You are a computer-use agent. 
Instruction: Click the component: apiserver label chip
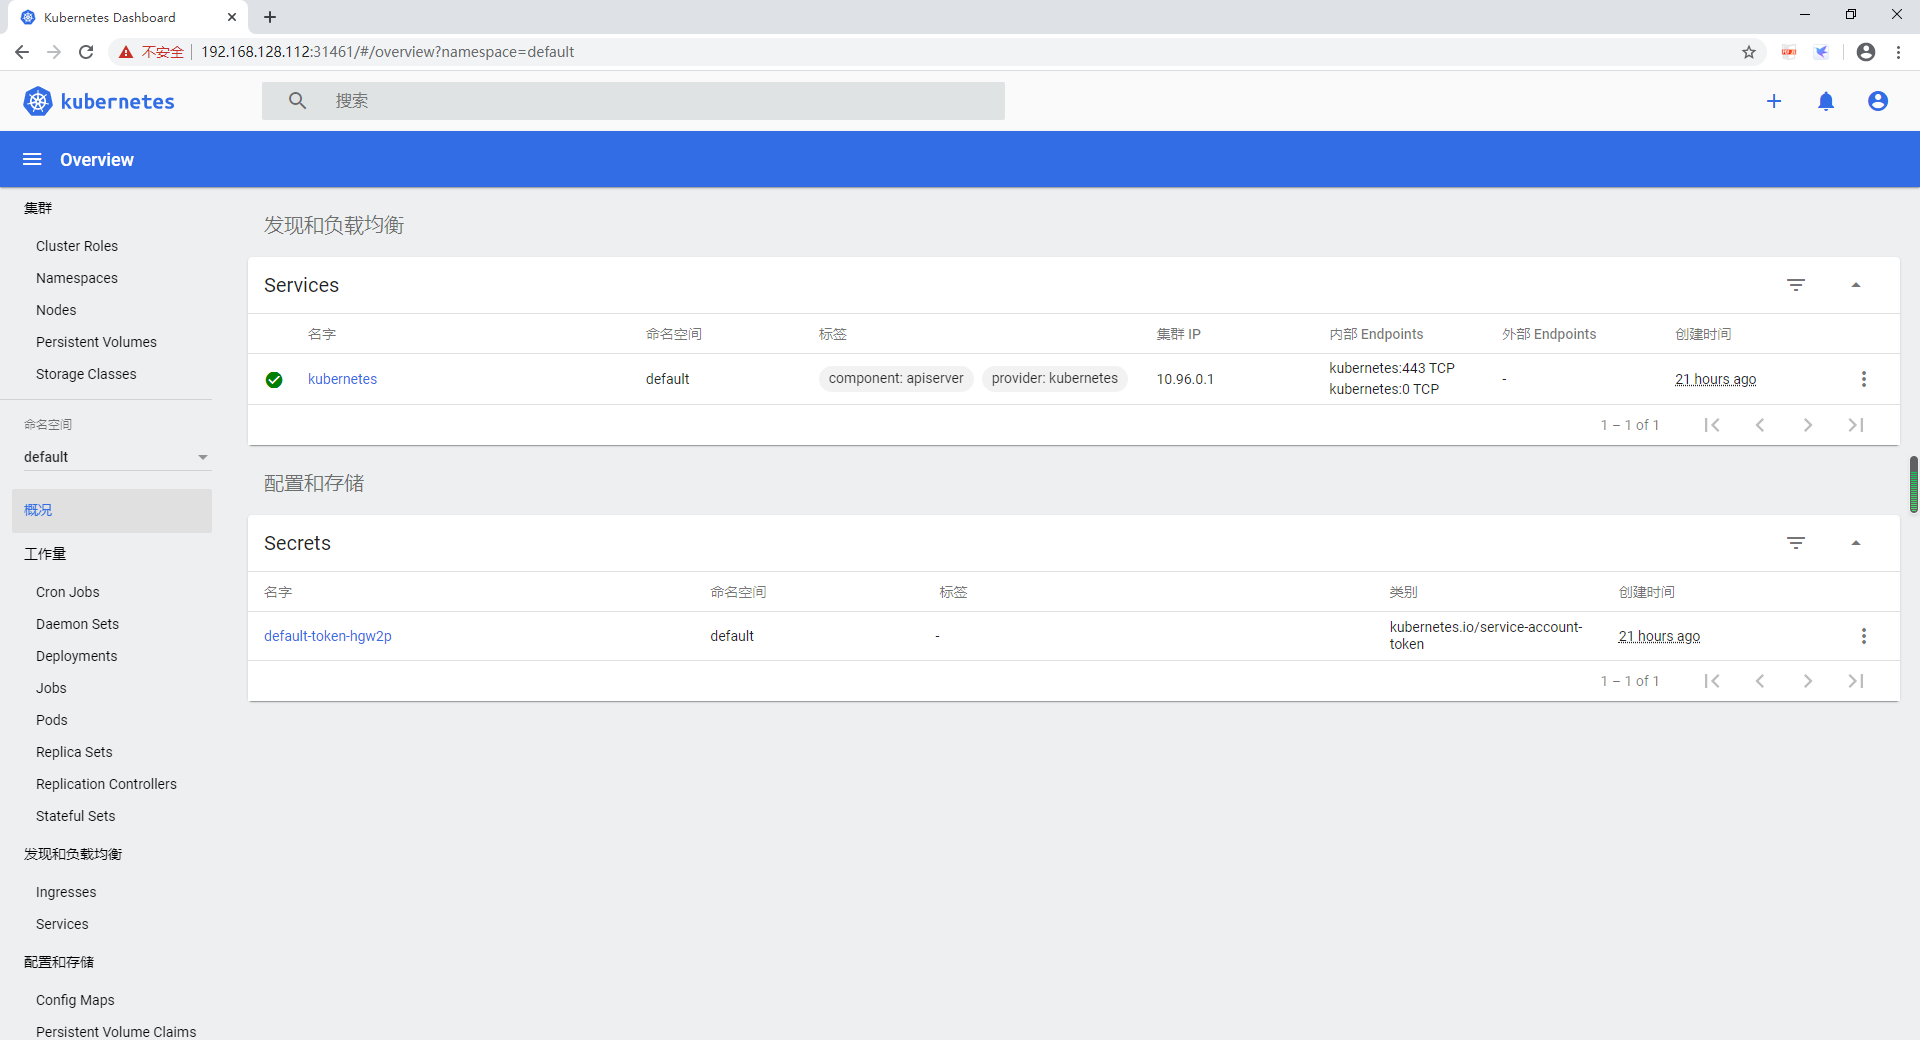tap(896, 378)
